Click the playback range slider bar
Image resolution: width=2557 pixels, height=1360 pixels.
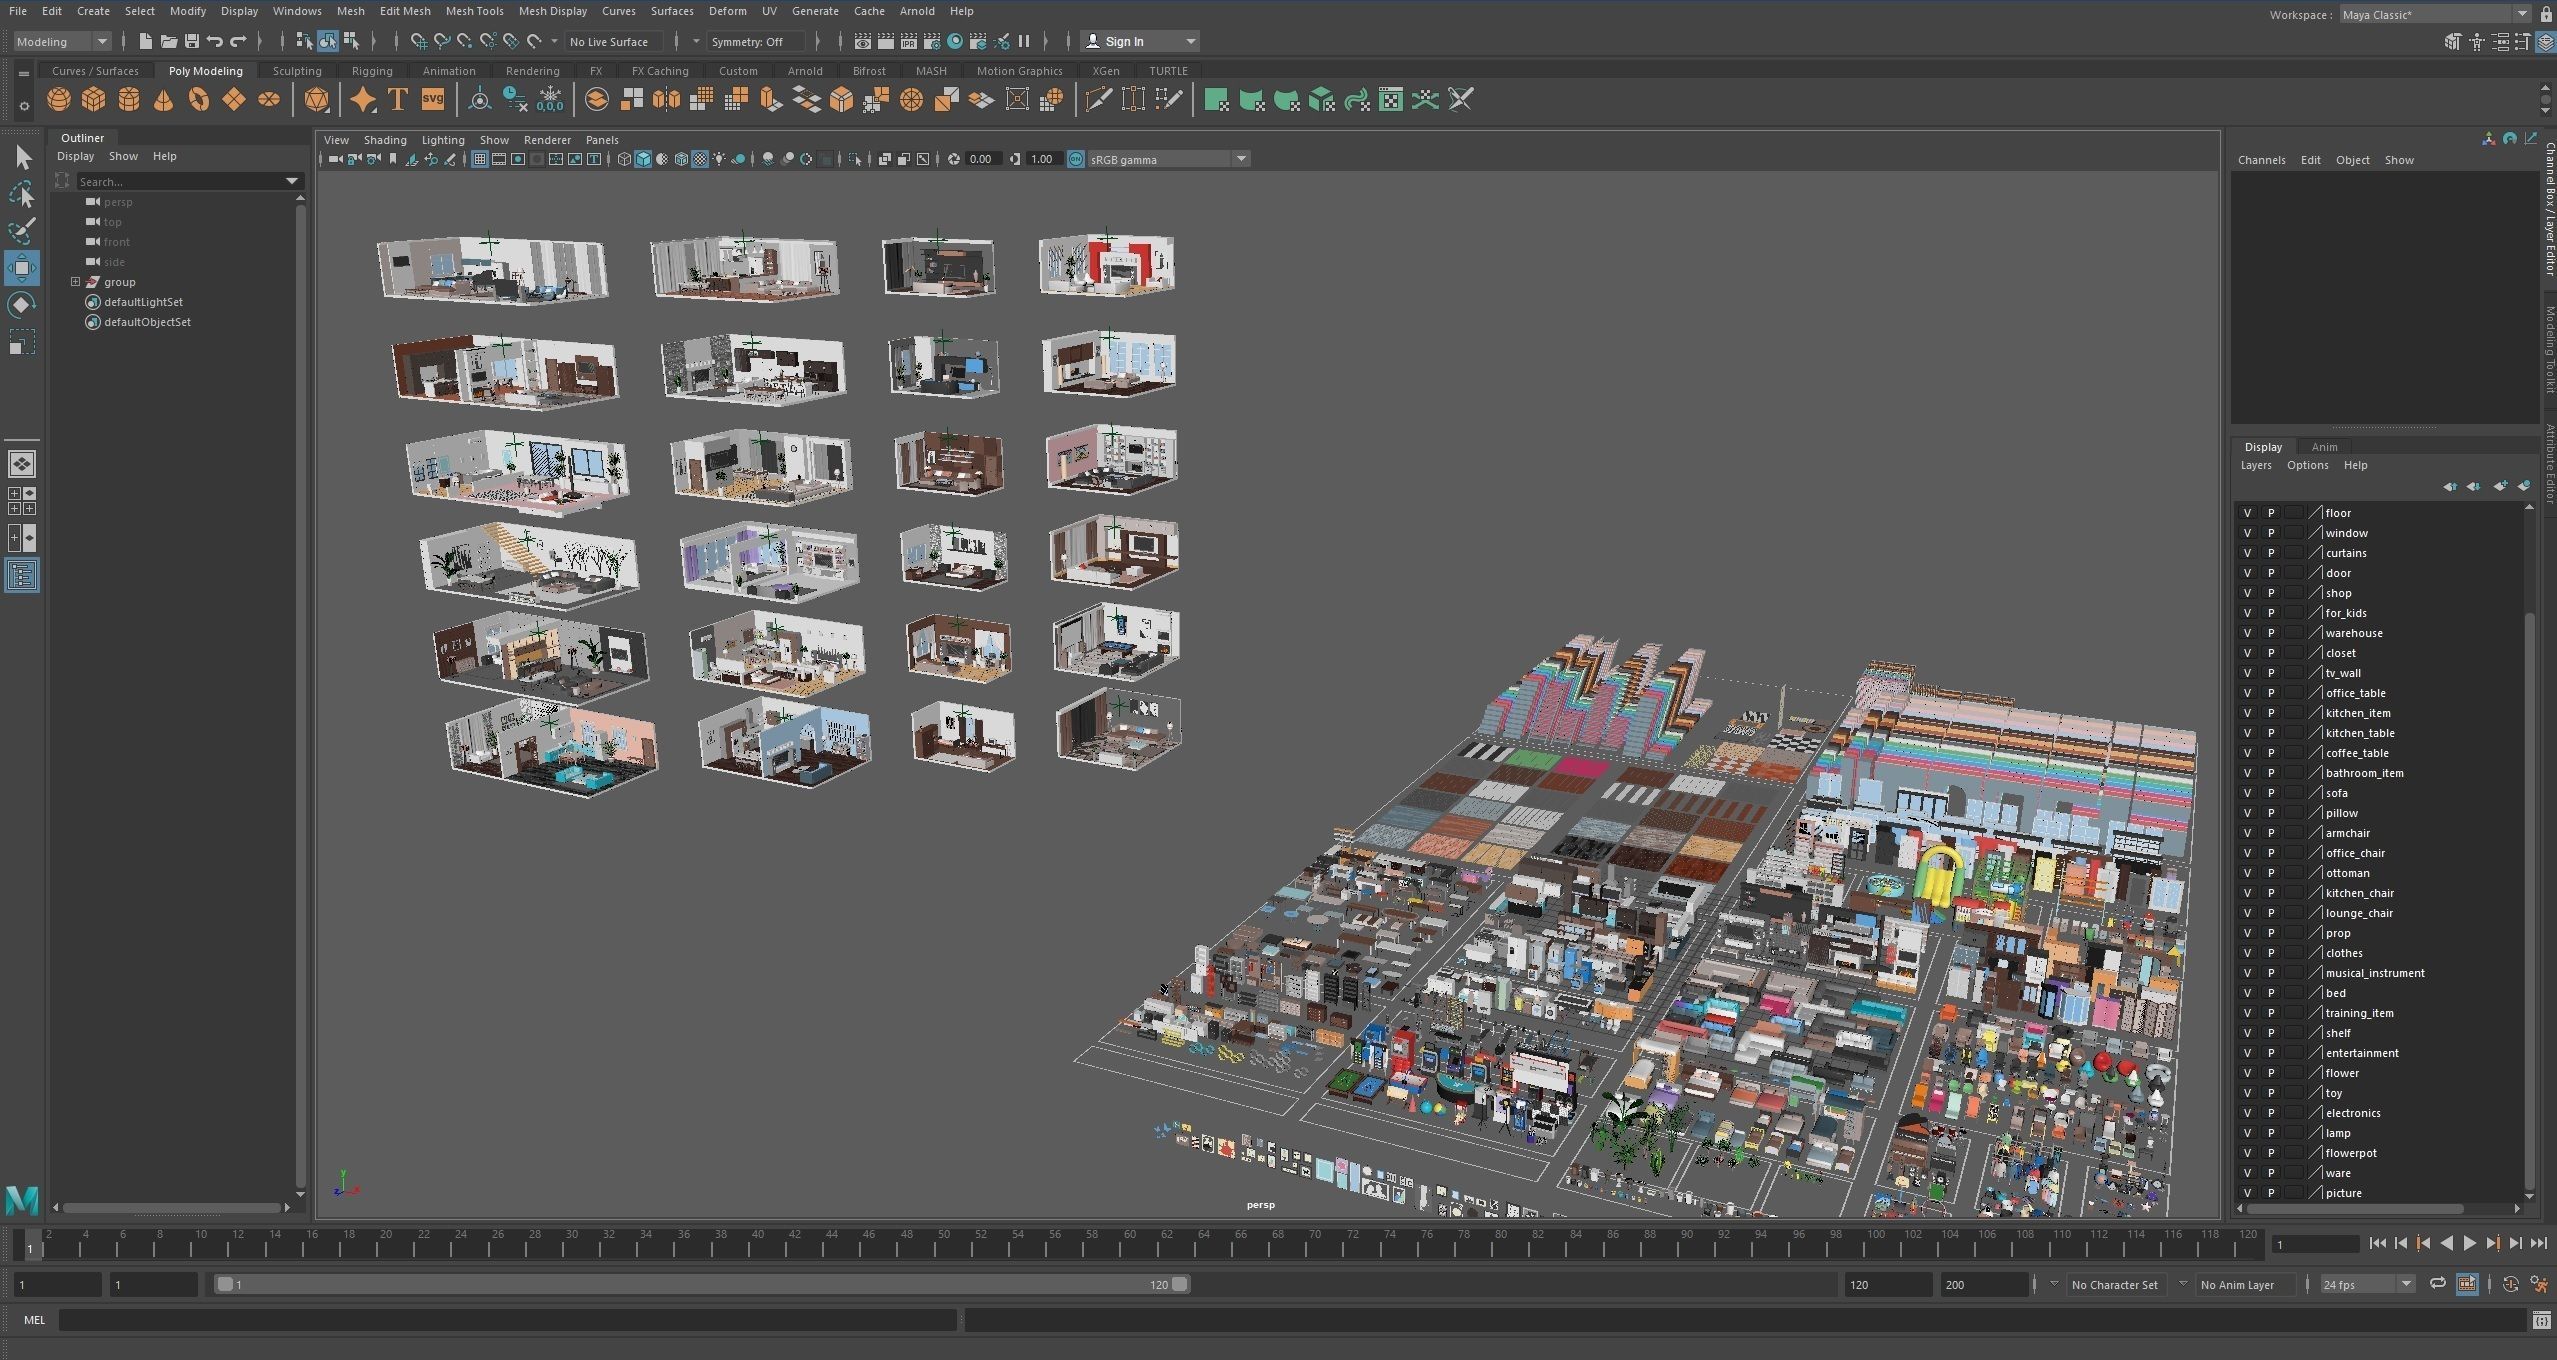tap(700, 1284)
